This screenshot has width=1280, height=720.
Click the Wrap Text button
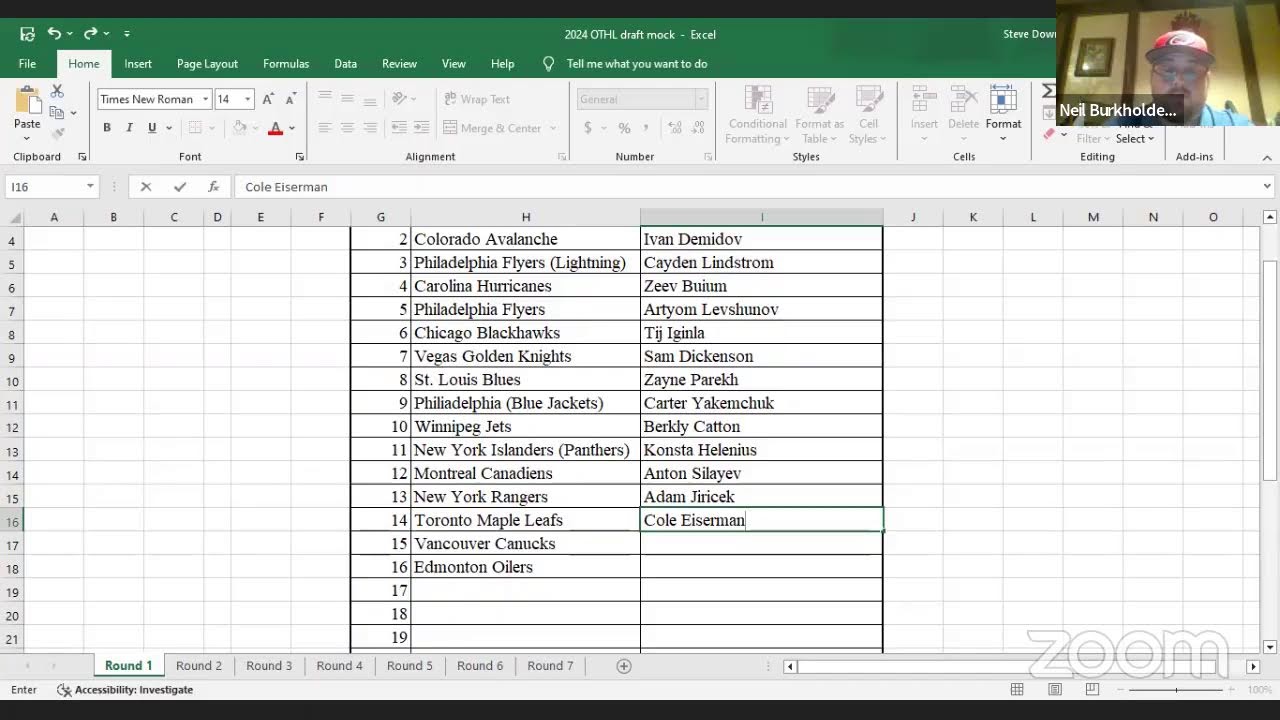476,99
